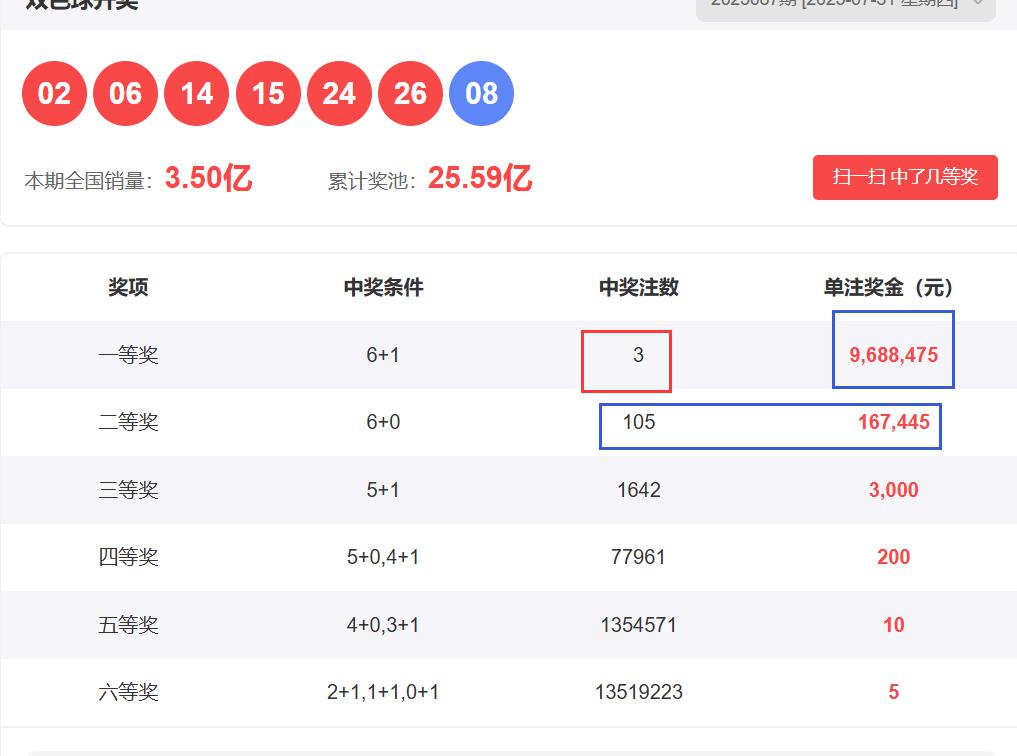Select the 六等奖 row label
The image size is (1017, 756).
(x=128, y=692)
